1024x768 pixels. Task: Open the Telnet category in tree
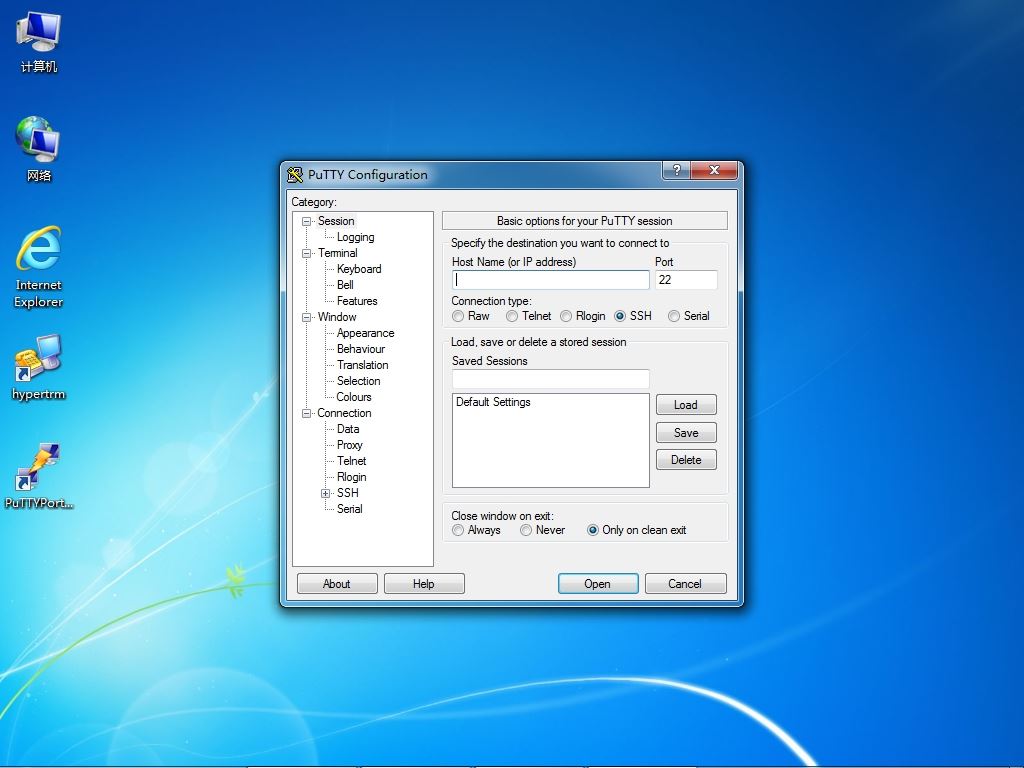coord(351,461)
